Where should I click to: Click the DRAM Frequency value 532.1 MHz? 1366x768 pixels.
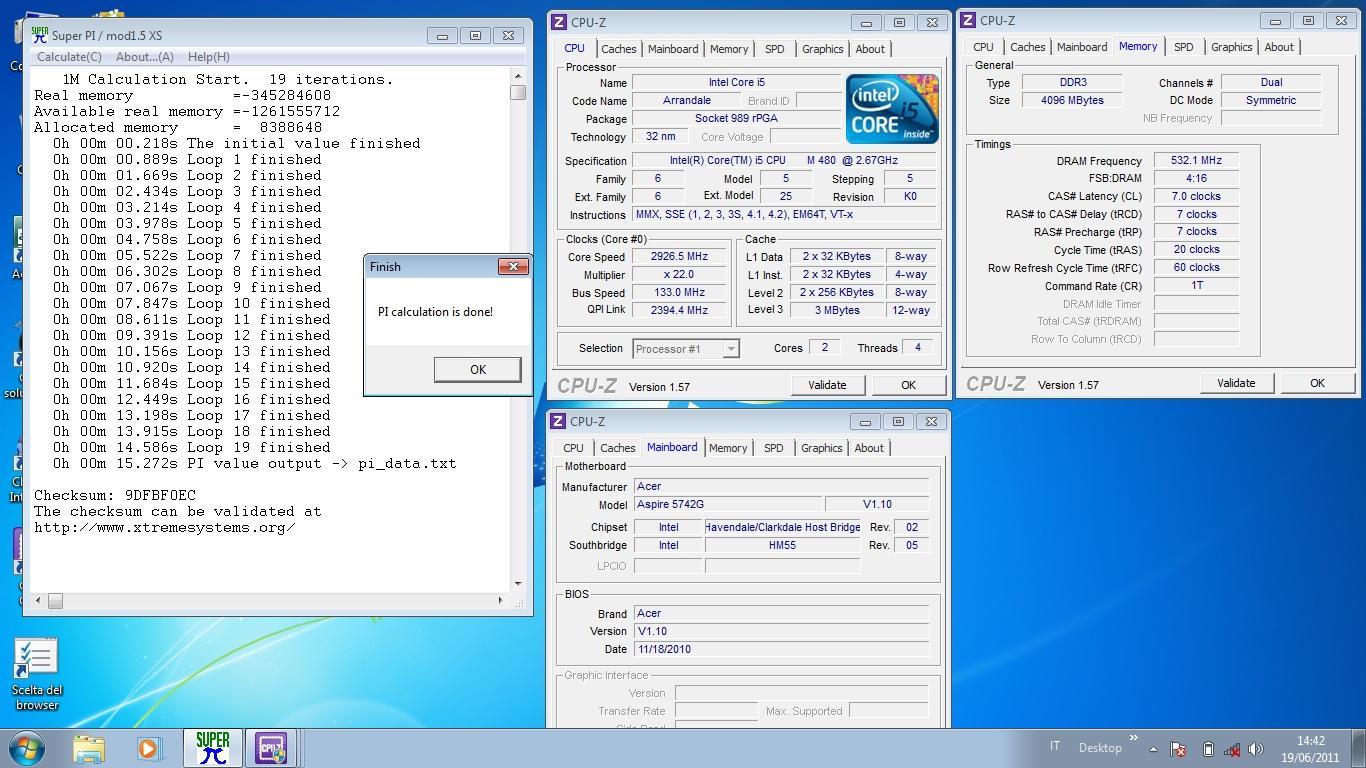point(1196,160)
